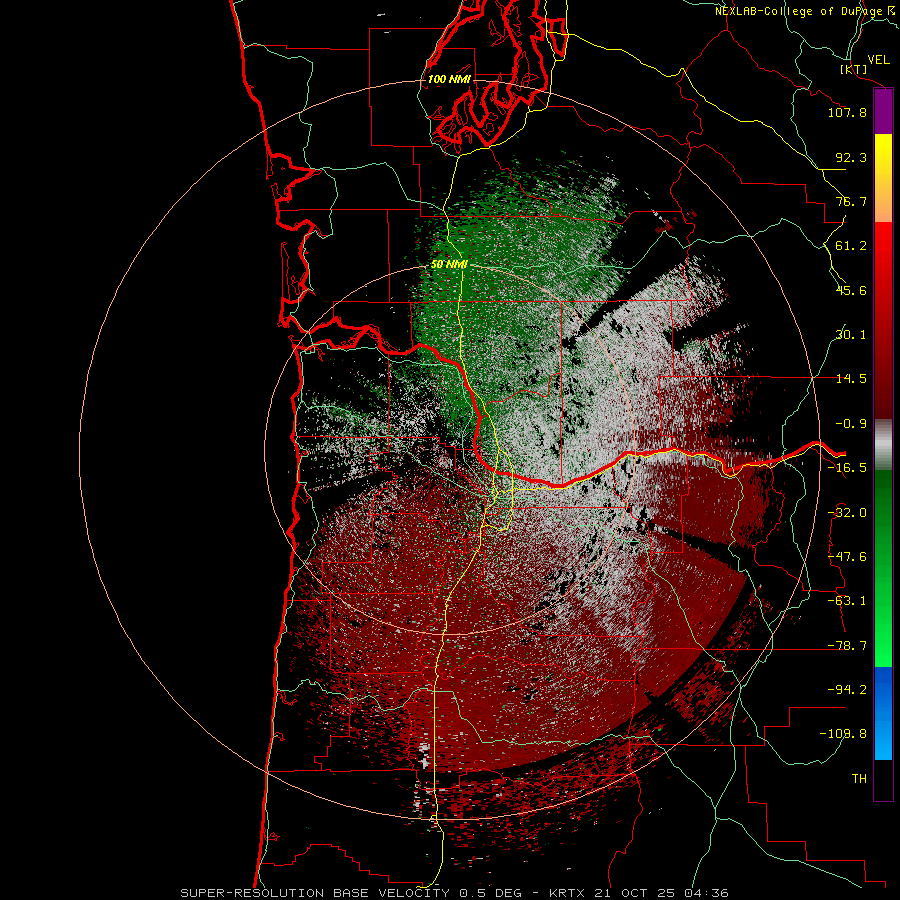The image size is (900, 900).
Task: Click the -63.1 velocity scale value
Action: 847,601
